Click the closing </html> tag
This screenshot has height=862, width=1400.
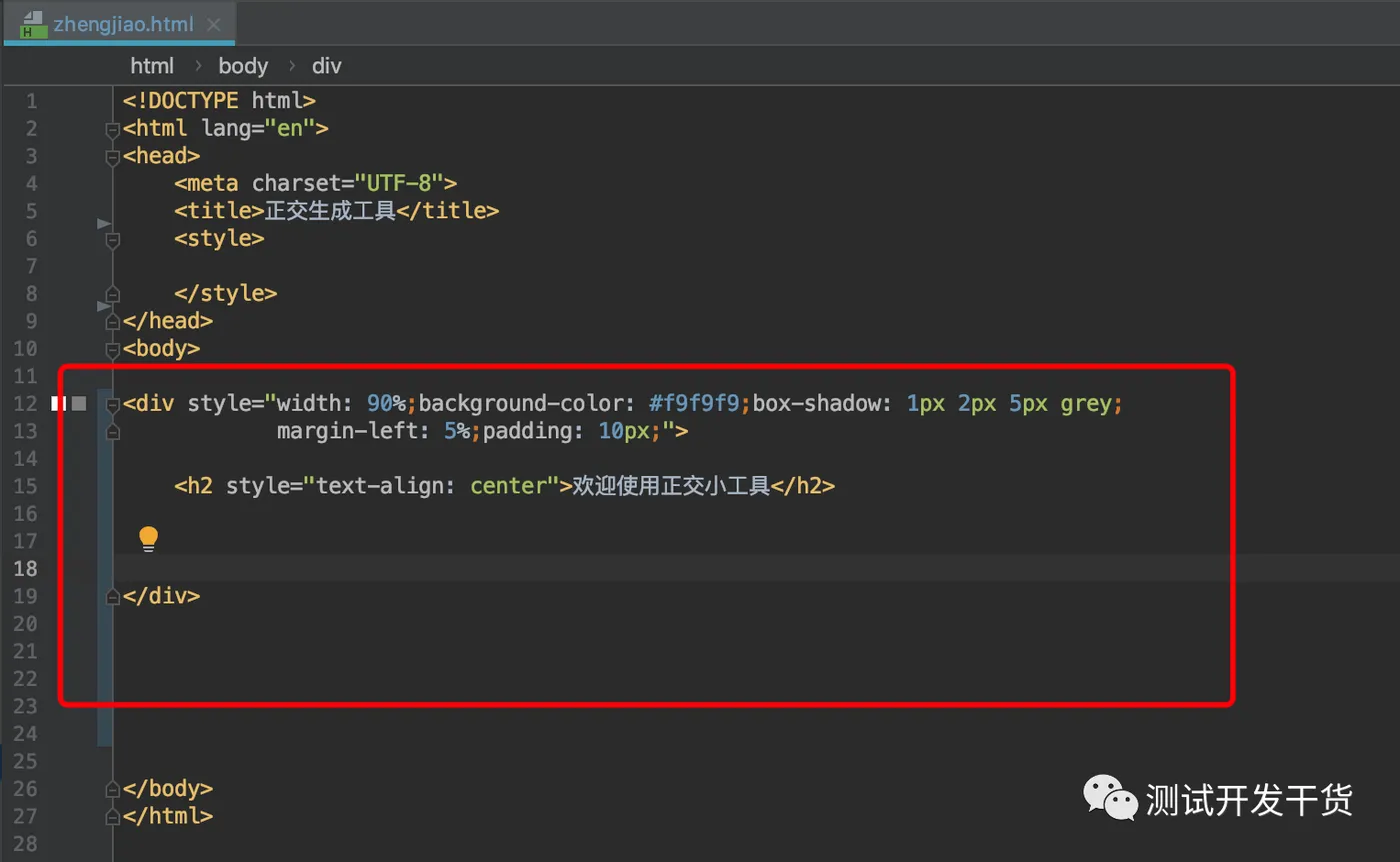168,816
